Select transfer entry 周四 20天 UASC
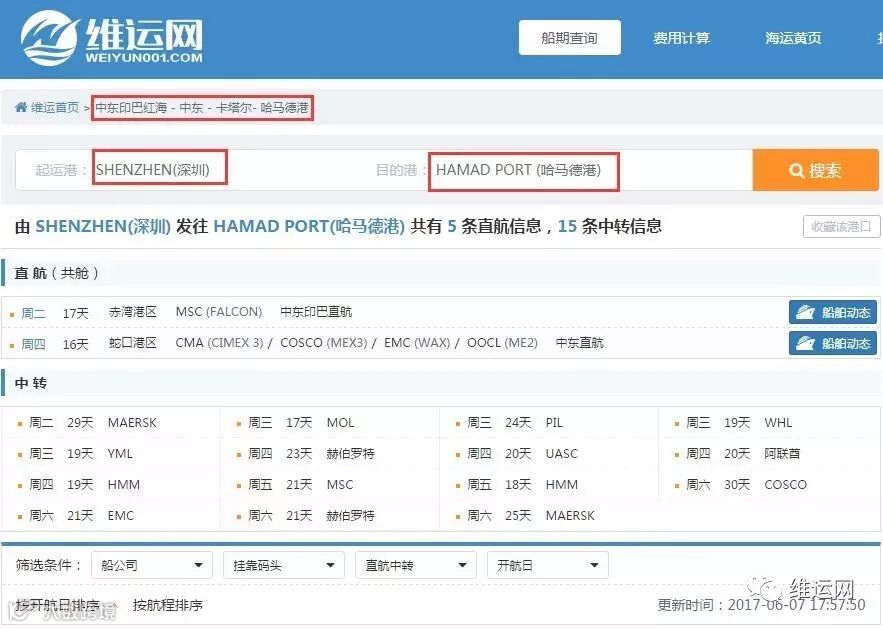883x628 pixels. tap(522, 453)
